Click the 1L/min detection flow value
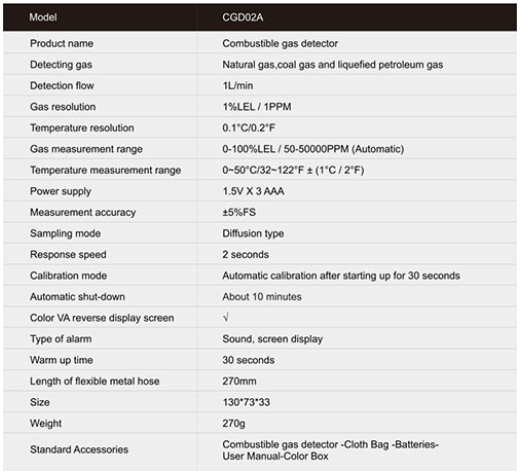 pos(238,86)
